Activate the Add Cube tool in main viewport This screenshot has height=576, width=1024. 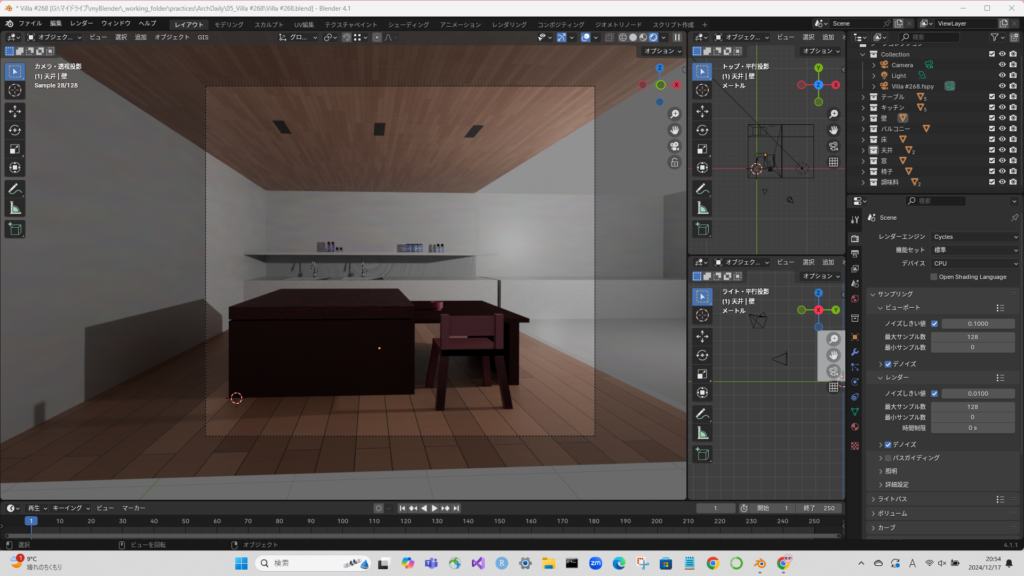15,229
